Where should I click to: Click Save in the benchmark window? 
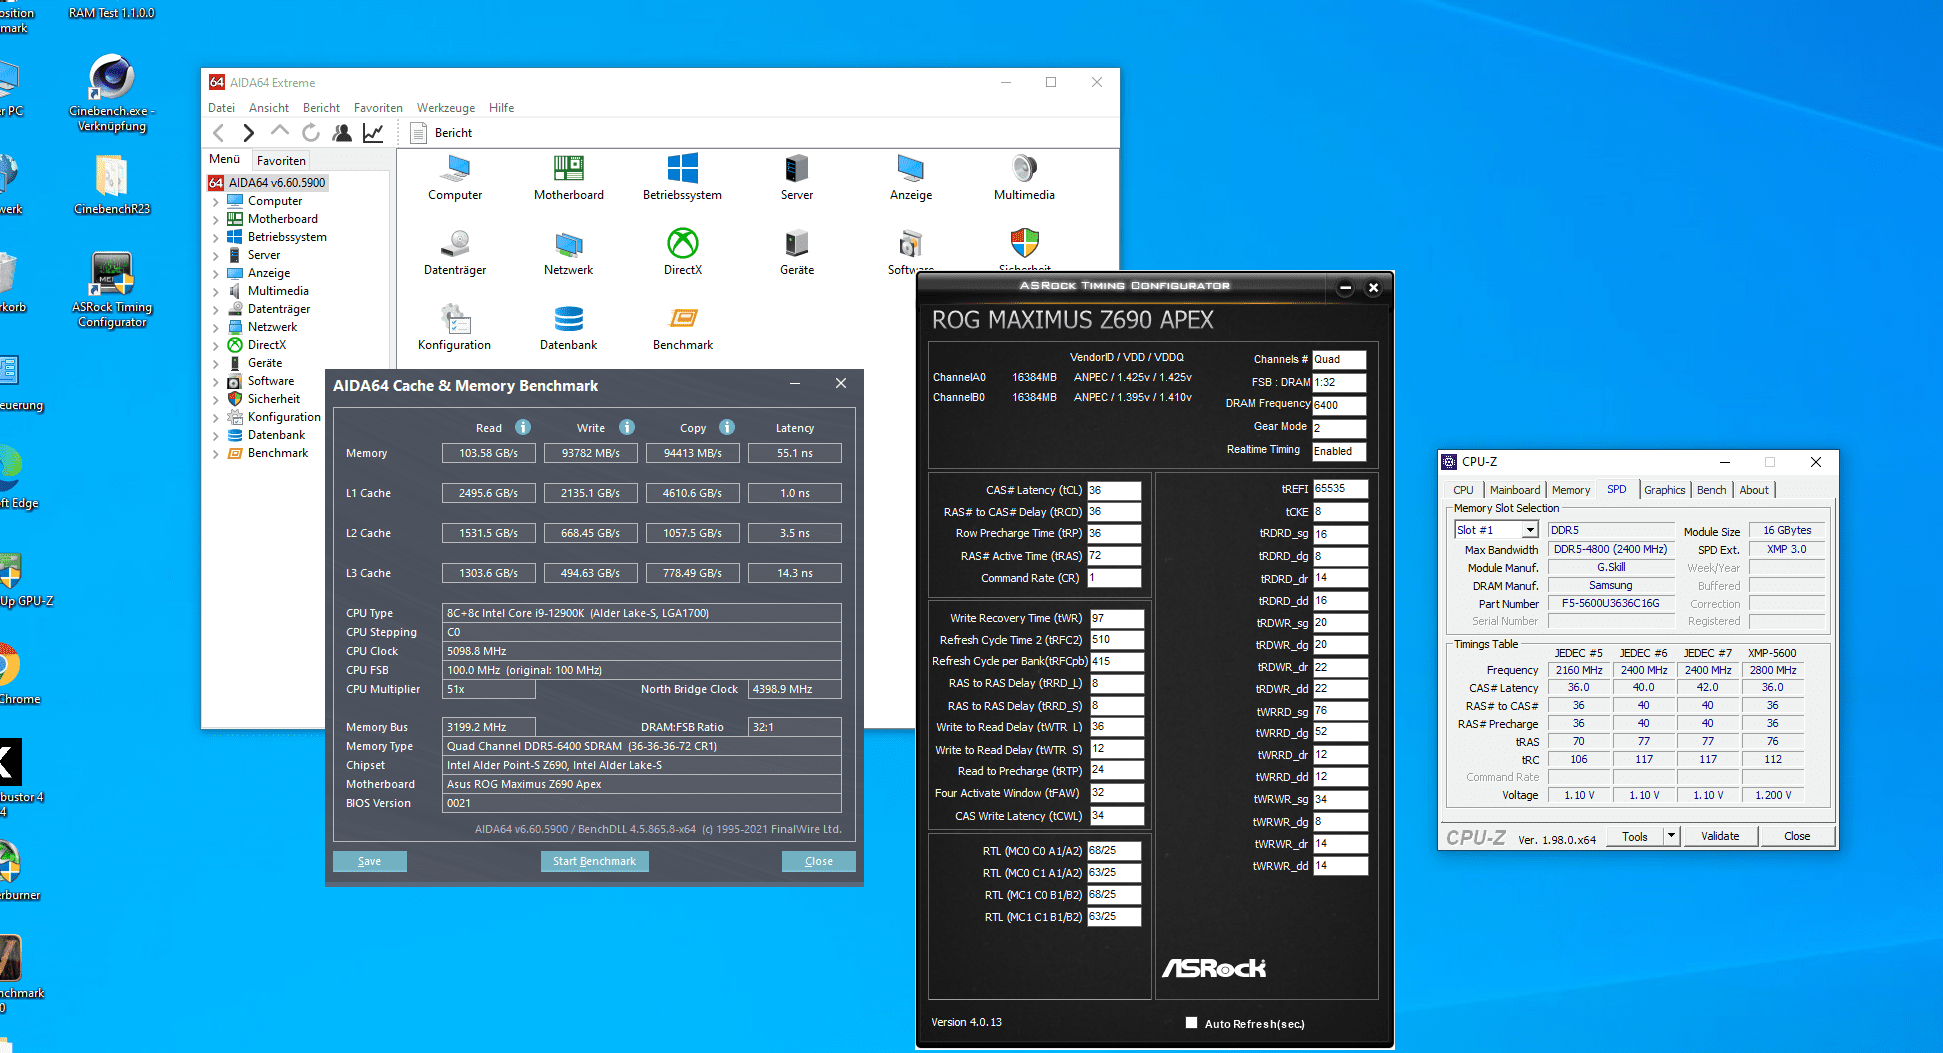(370, 861)
